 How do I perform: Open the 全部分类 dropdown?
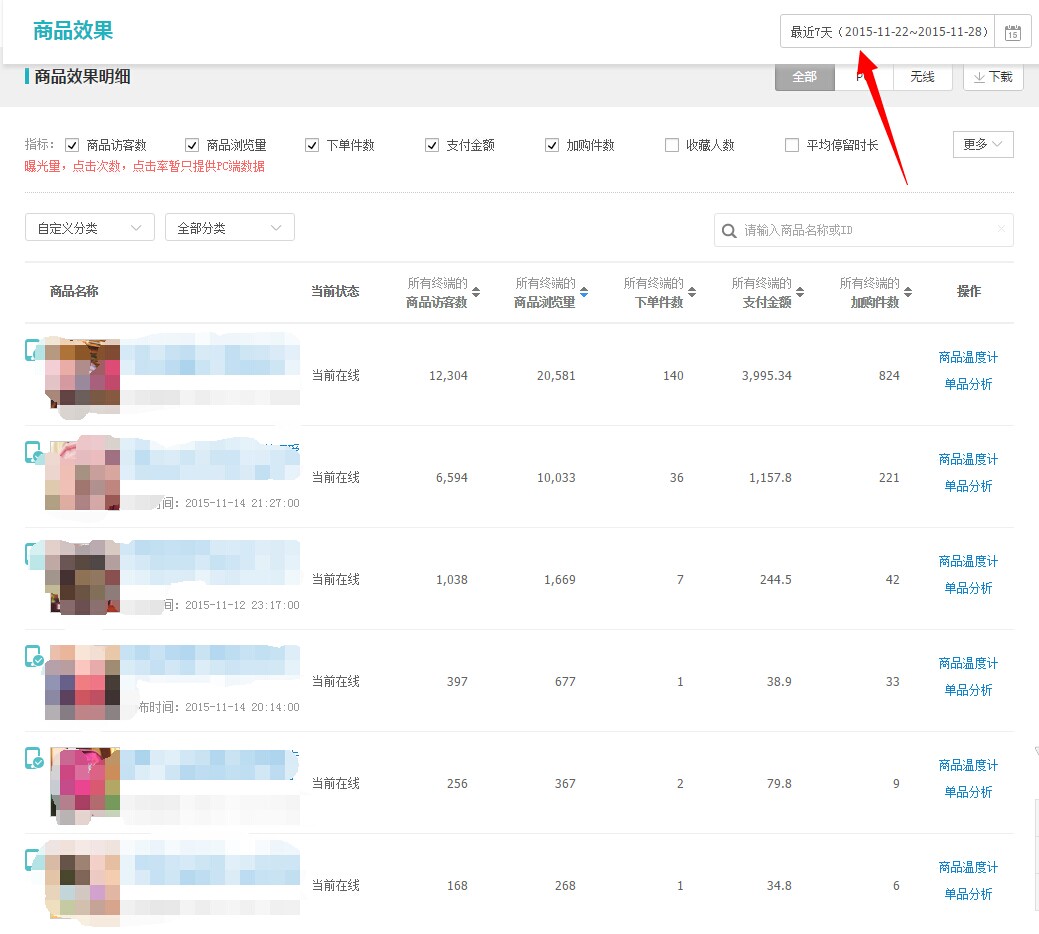pos(229,228)
